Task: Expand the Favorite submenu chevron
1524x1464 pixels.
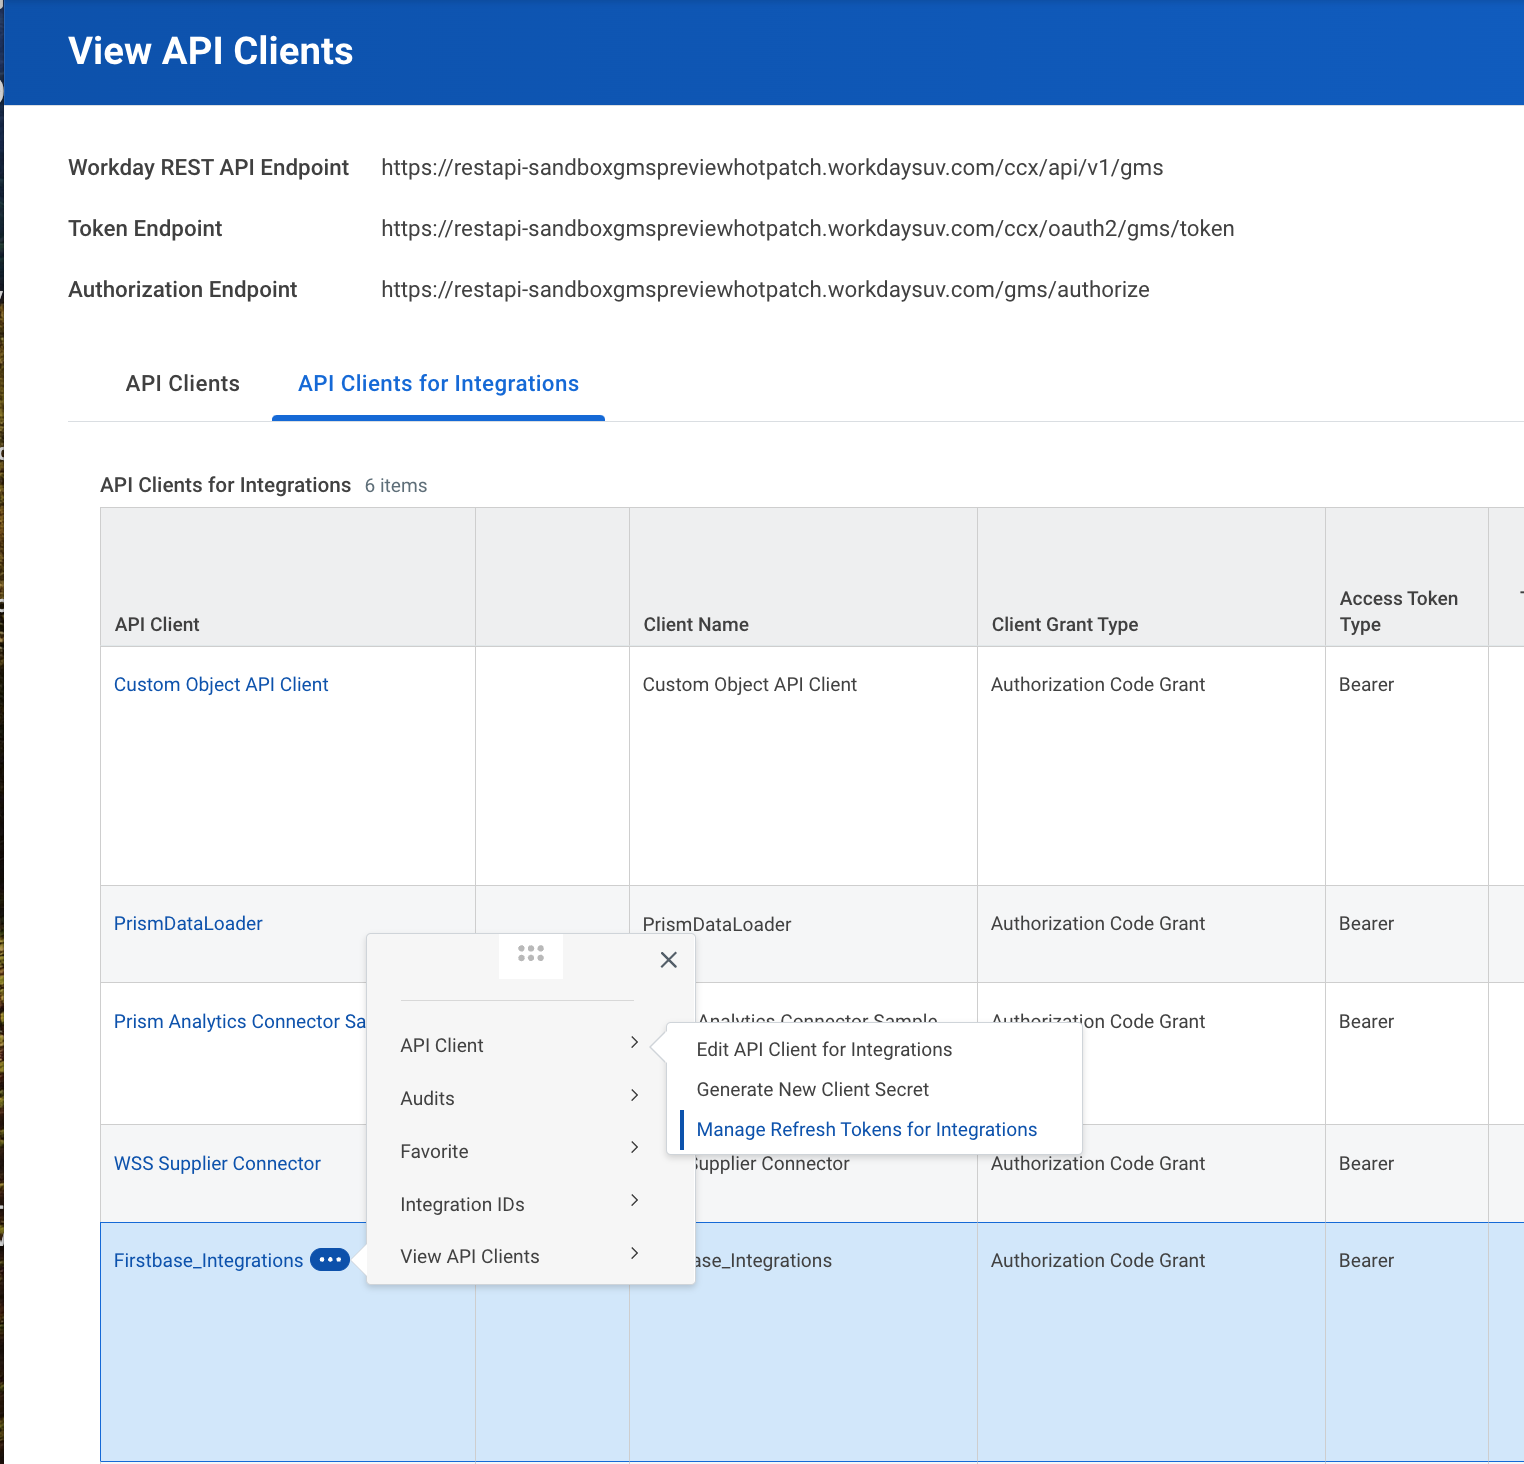Action: pos(634,1148)
